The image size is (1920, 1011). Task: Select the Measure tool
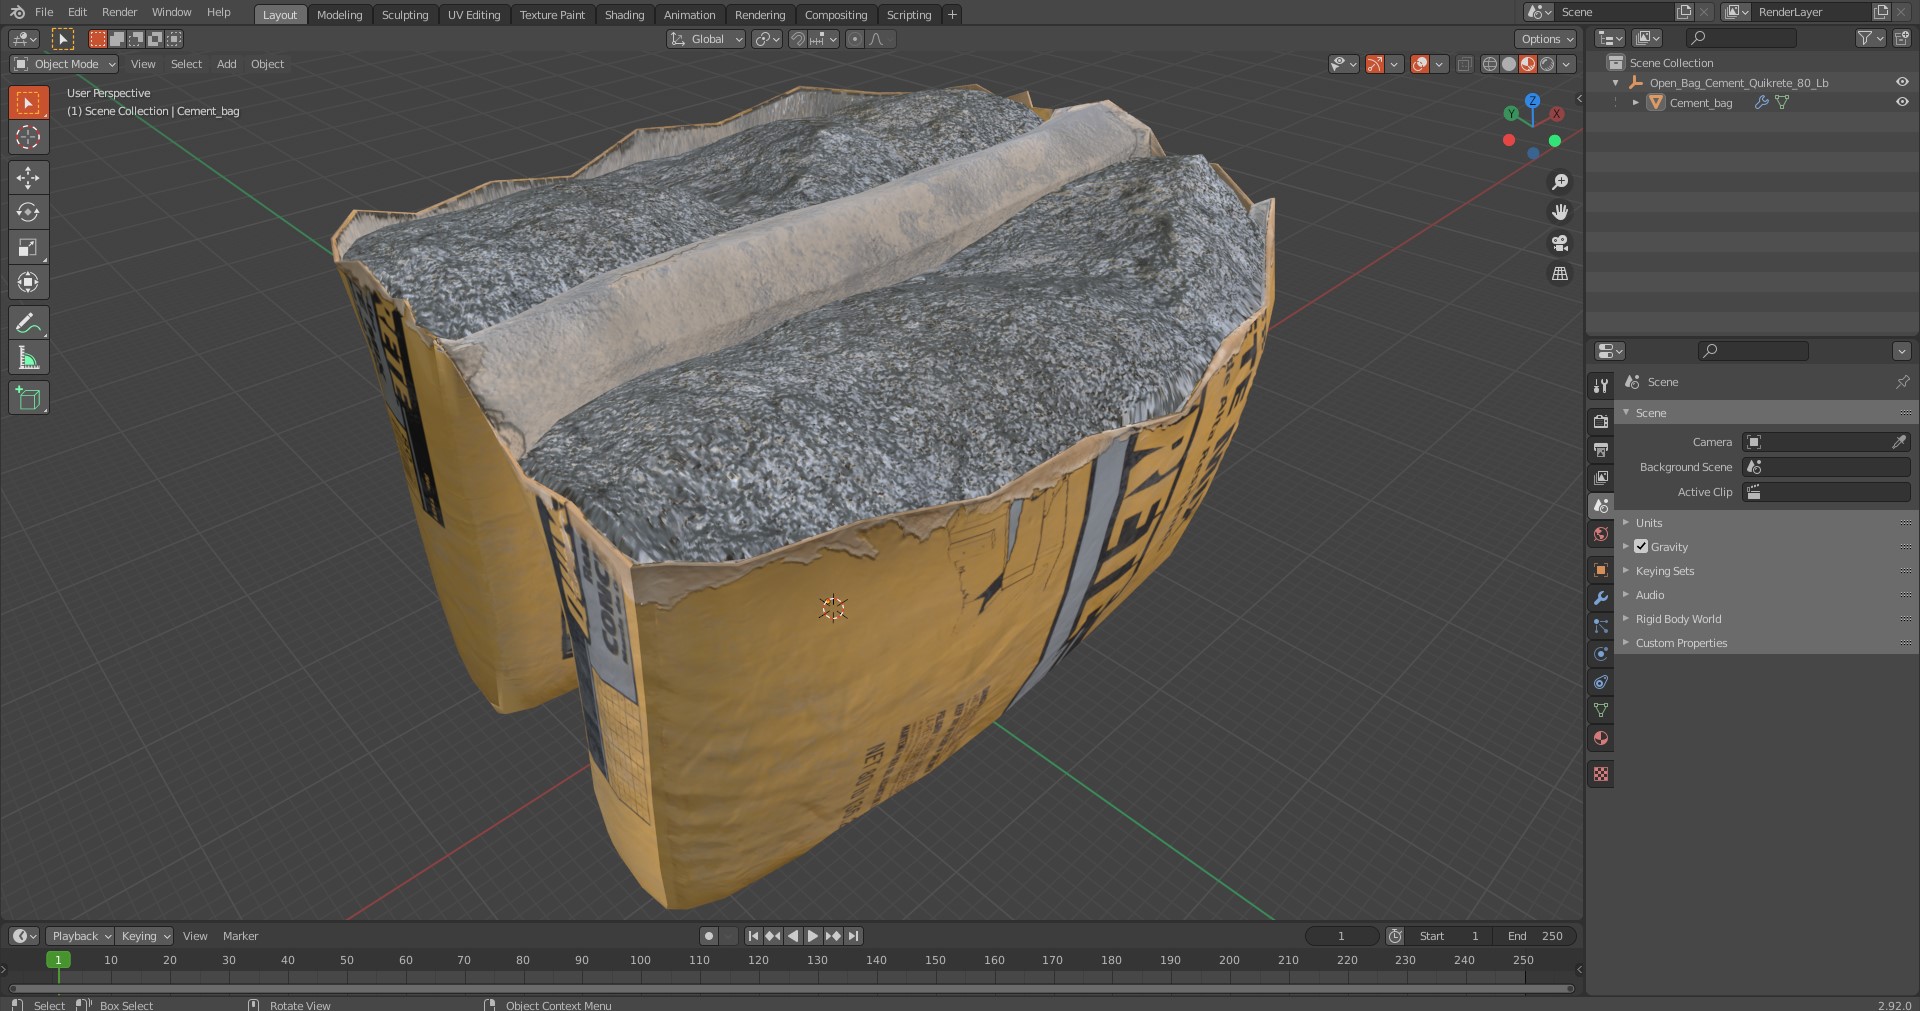(28, 358)
